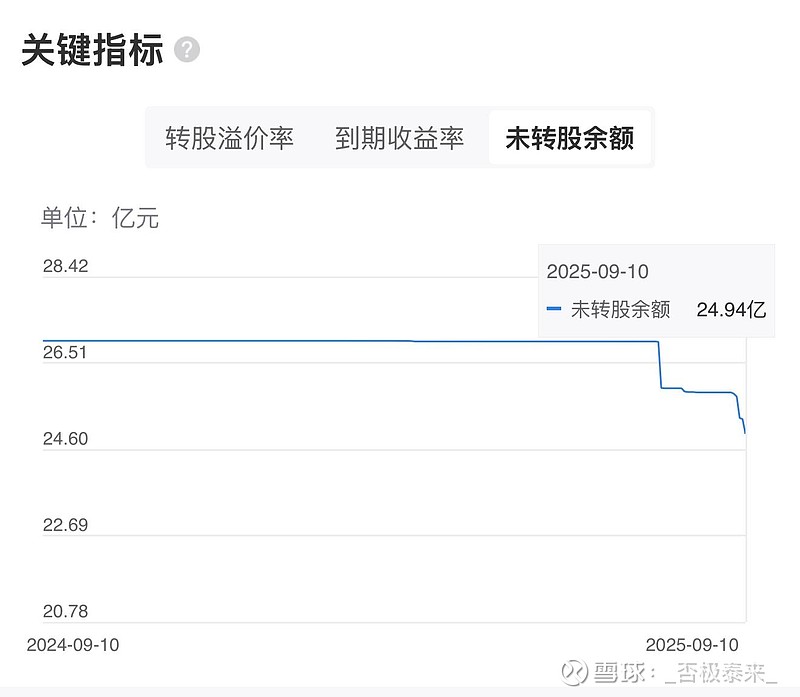This screenshot has height=697, width=800.
Task: Click the 28.42 y-axis label
Action: pyautogui.click(x=66, y=266)
